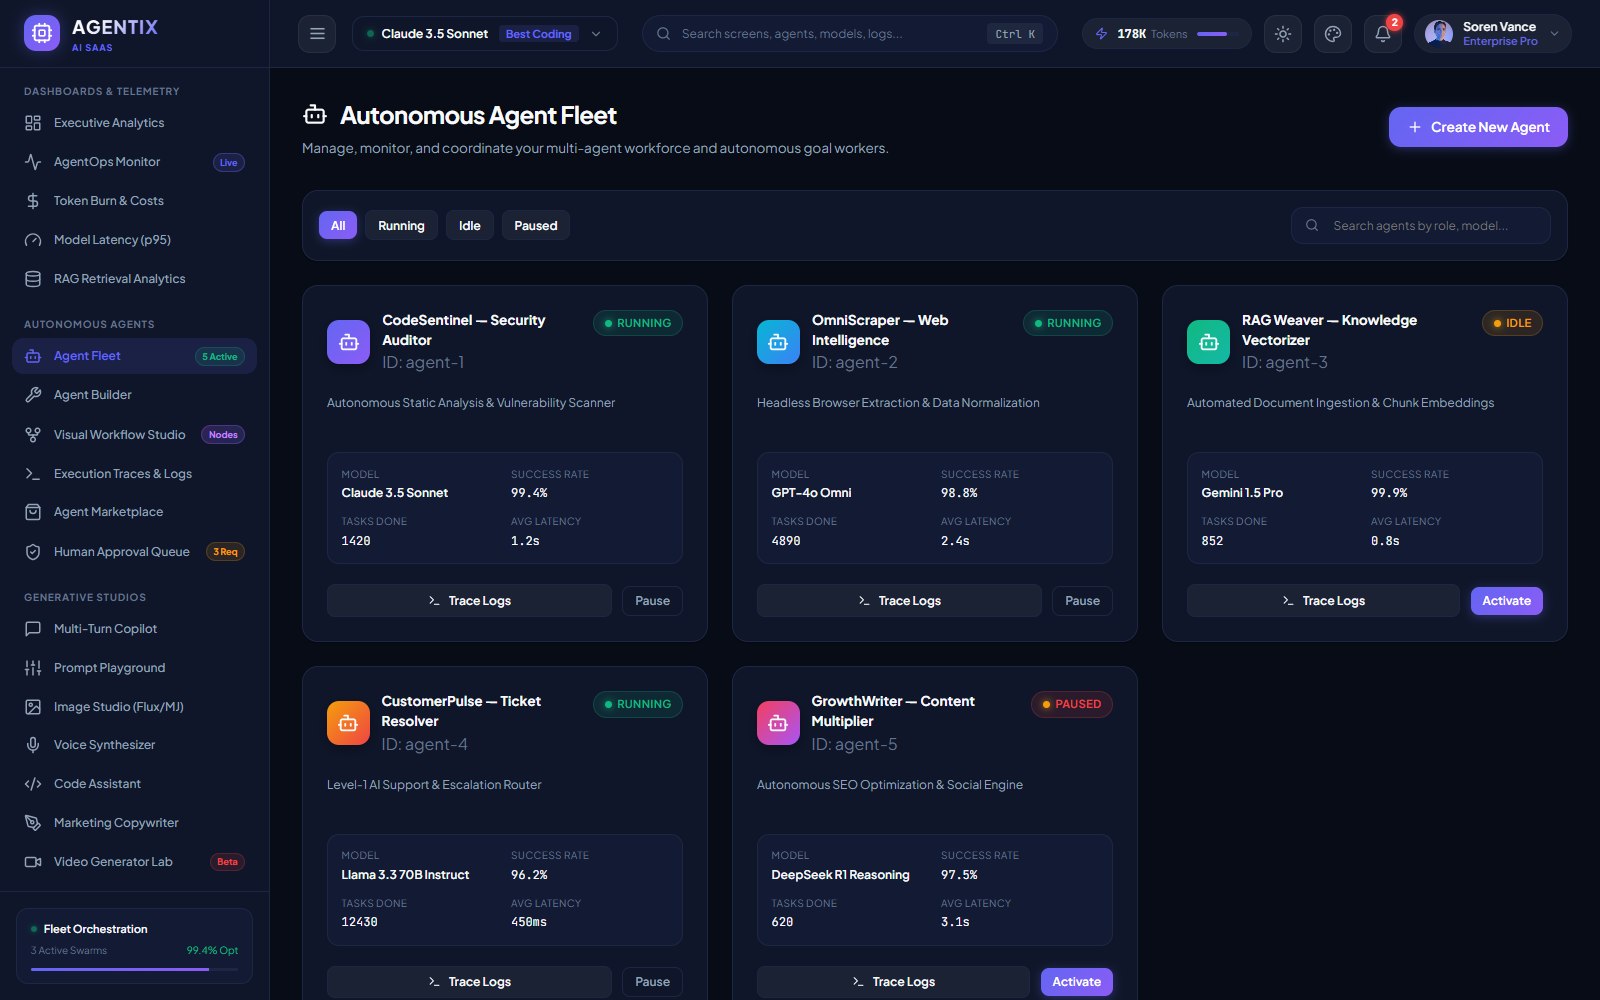Open Agent Marketplace in sidebar

coord(134,512)
